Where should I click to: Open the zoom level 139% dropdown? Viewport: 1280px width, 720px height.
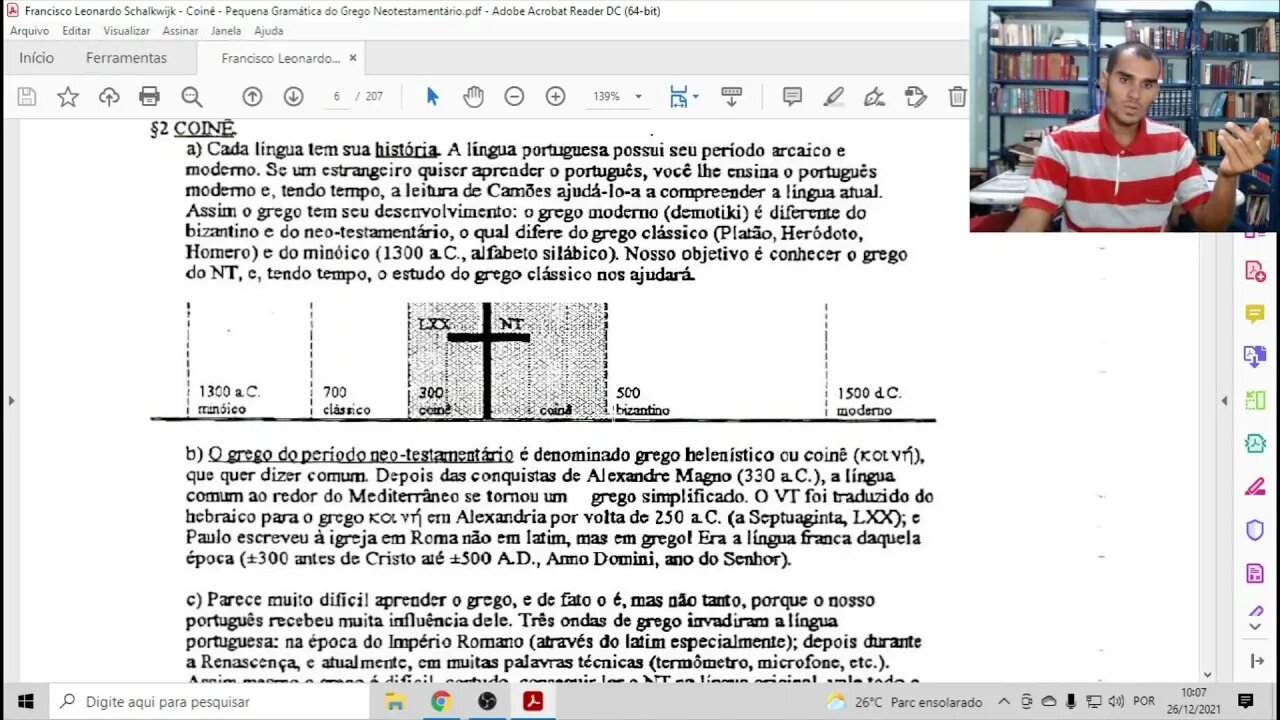click(x=617, y=97)
